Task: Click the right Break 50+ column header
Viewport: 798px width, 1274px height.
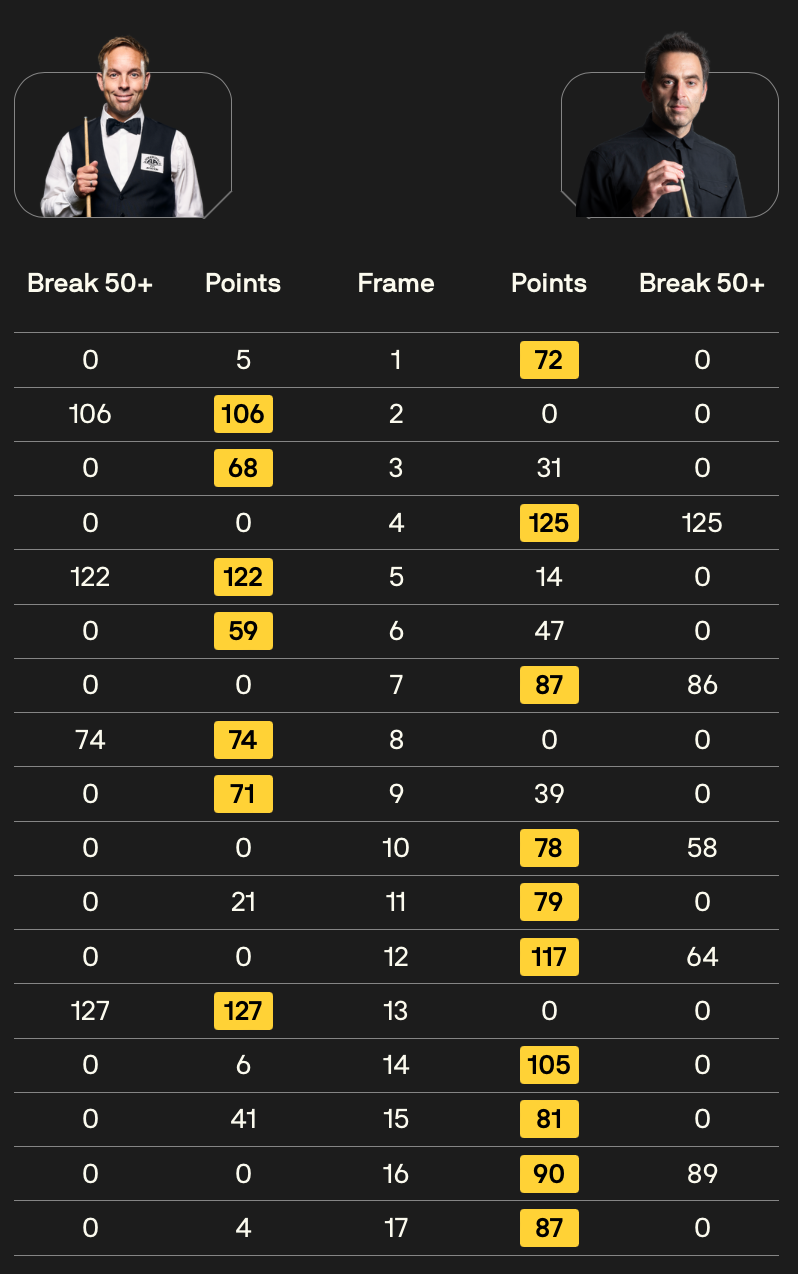Action: pos(702,283)
